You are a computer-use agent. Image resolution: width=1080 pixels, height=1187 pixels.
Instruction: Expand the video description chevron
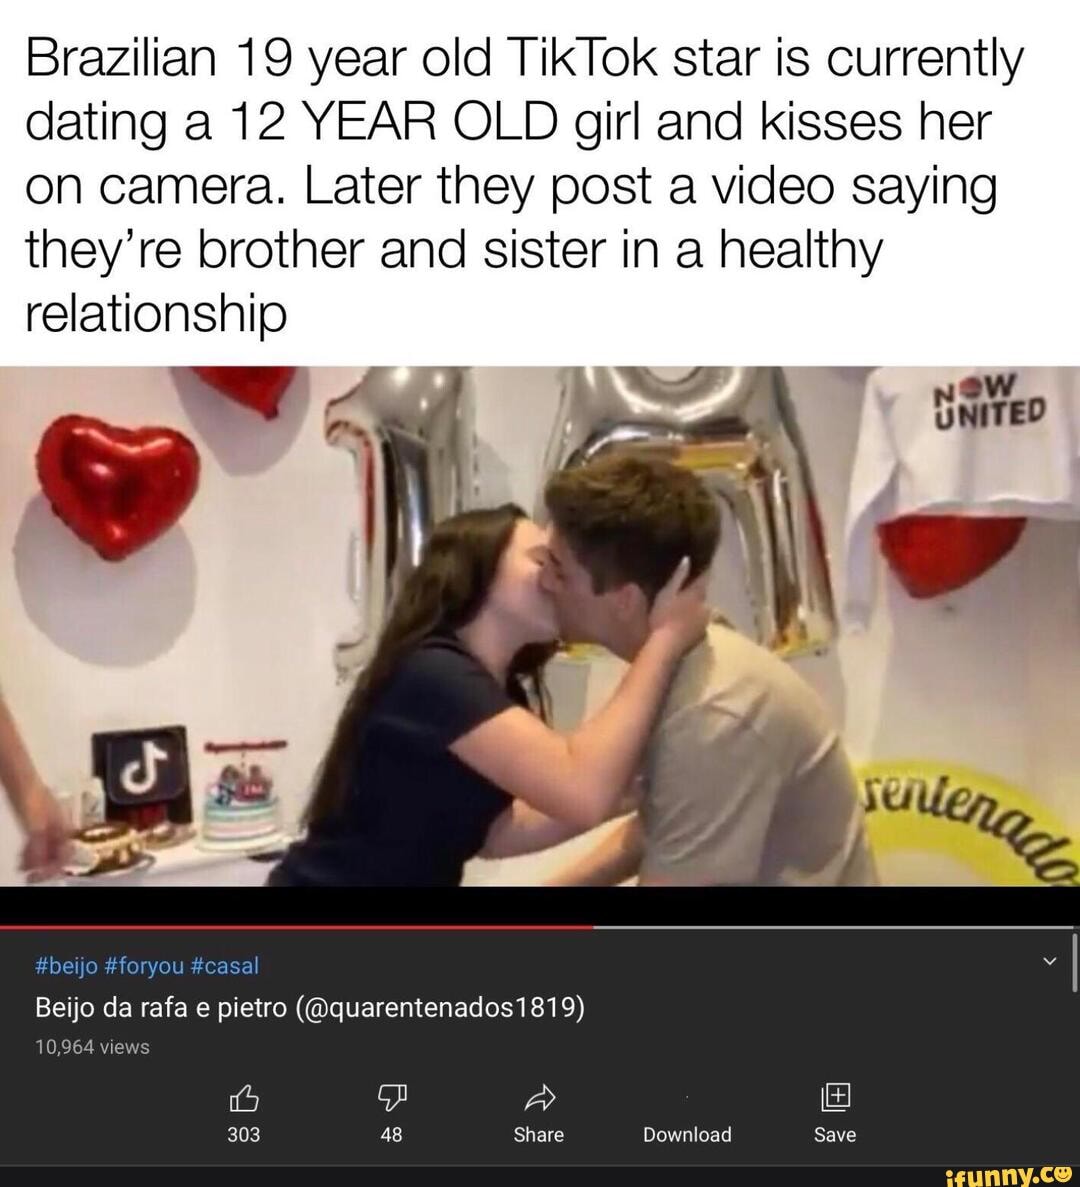point(1050,961)
